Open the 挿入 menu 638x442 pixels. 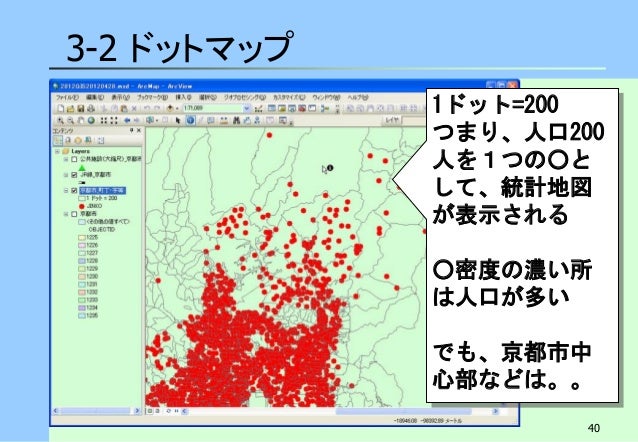coord(183,98)
